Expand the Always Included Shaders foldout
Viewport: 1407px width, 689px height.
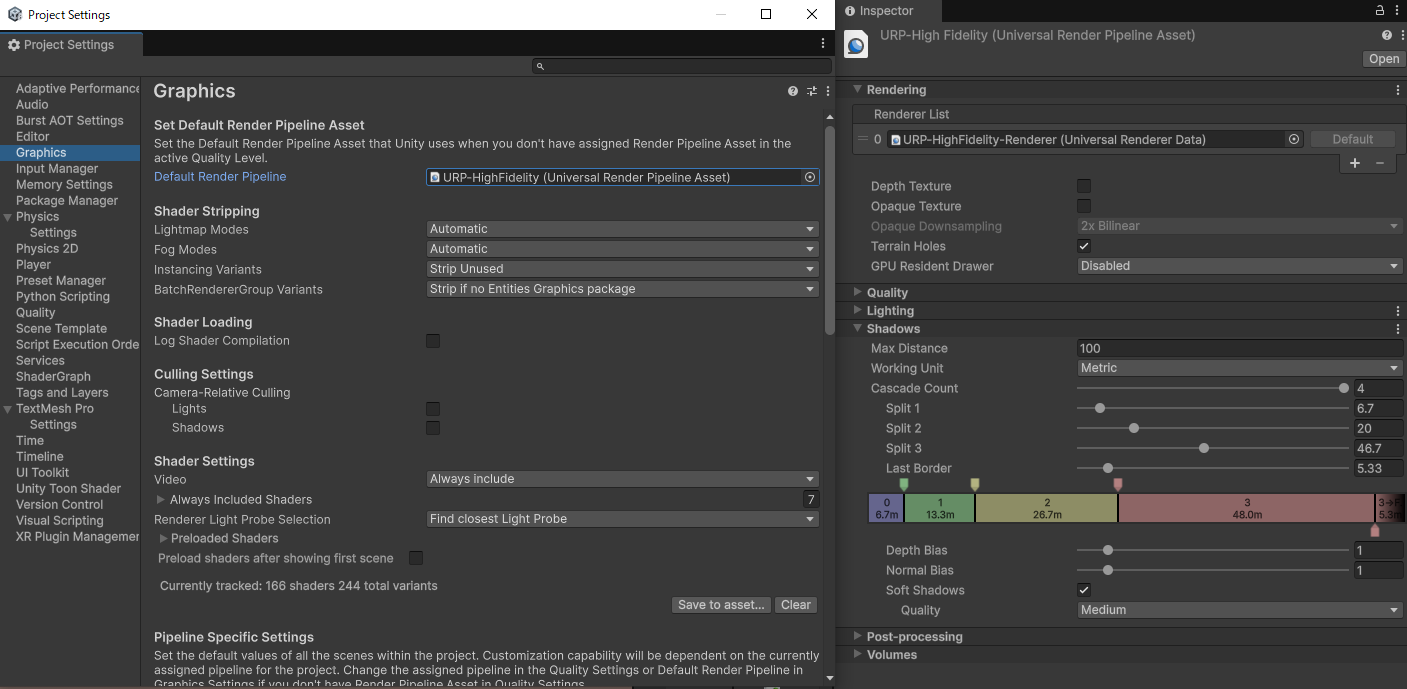pos(161,499)
